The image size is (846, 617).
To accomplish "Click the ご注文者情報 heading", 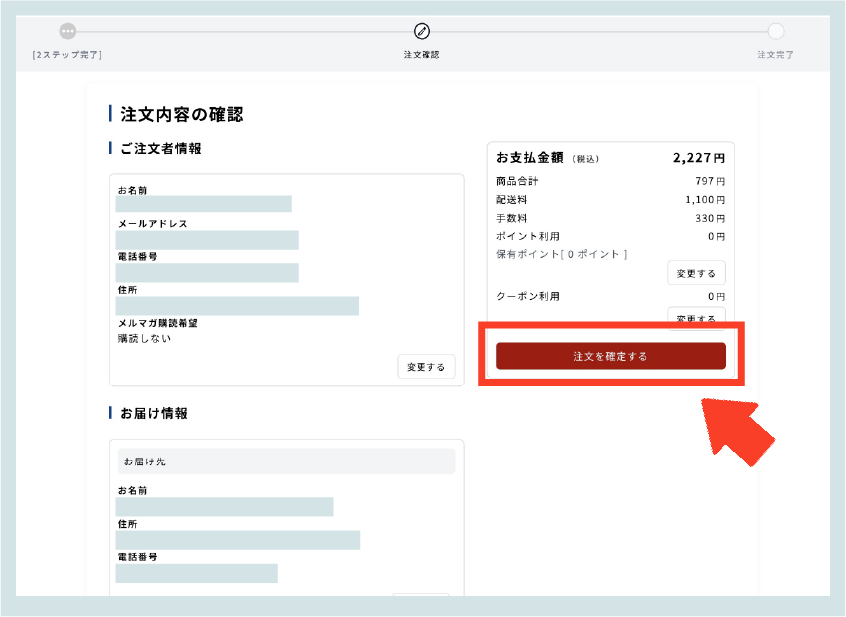I will (x=161, y=148).
